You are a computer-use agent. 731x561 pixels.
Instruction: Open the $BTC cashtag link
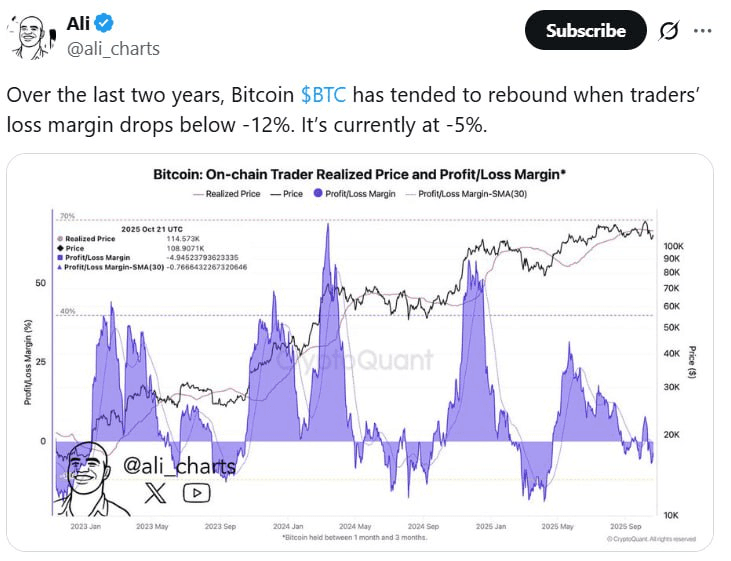(x=324, y=95)
